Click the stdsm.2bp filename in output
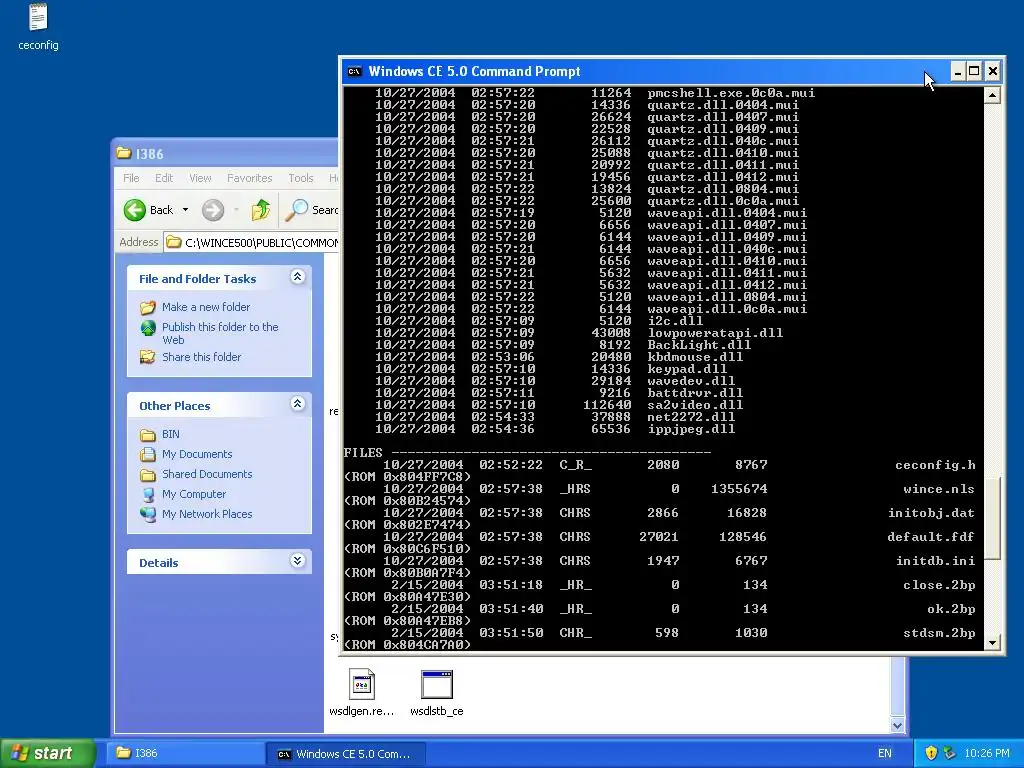 (939, 633)
